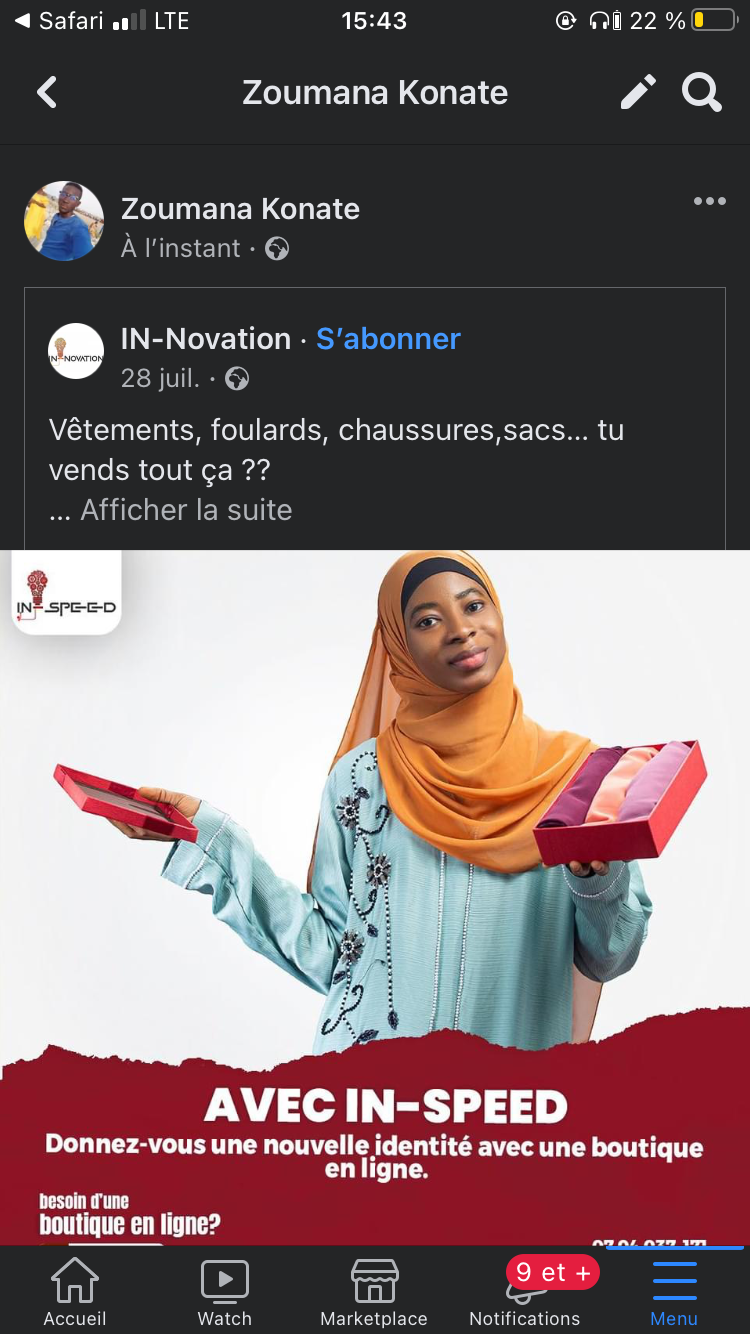This screenshot has height=1334, width=750.
Task: Expand post text via Afficher la suite
Action: [x=186, y=510]
